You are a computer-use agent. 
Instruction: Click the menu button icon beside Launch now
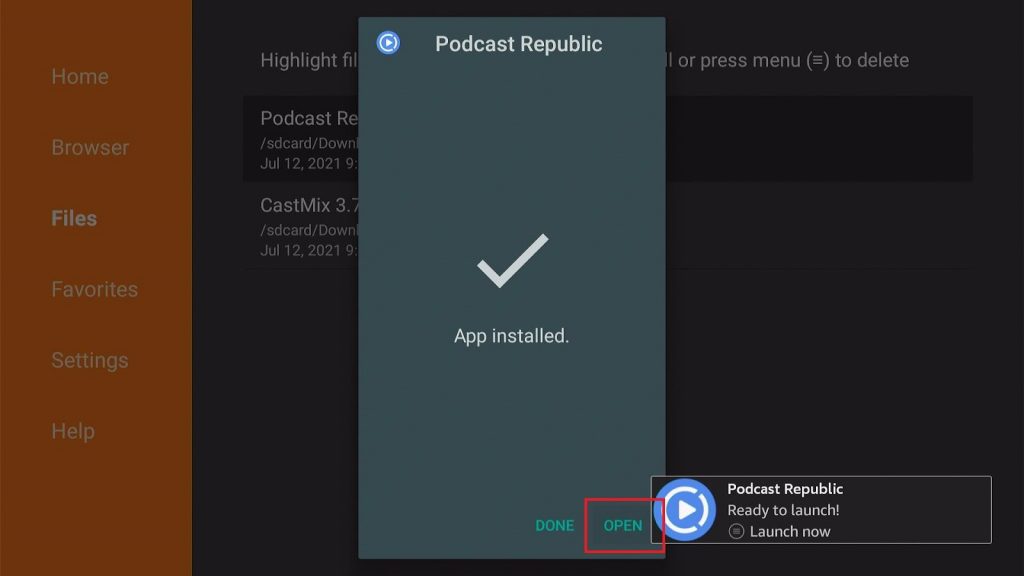tap(736, 532)
